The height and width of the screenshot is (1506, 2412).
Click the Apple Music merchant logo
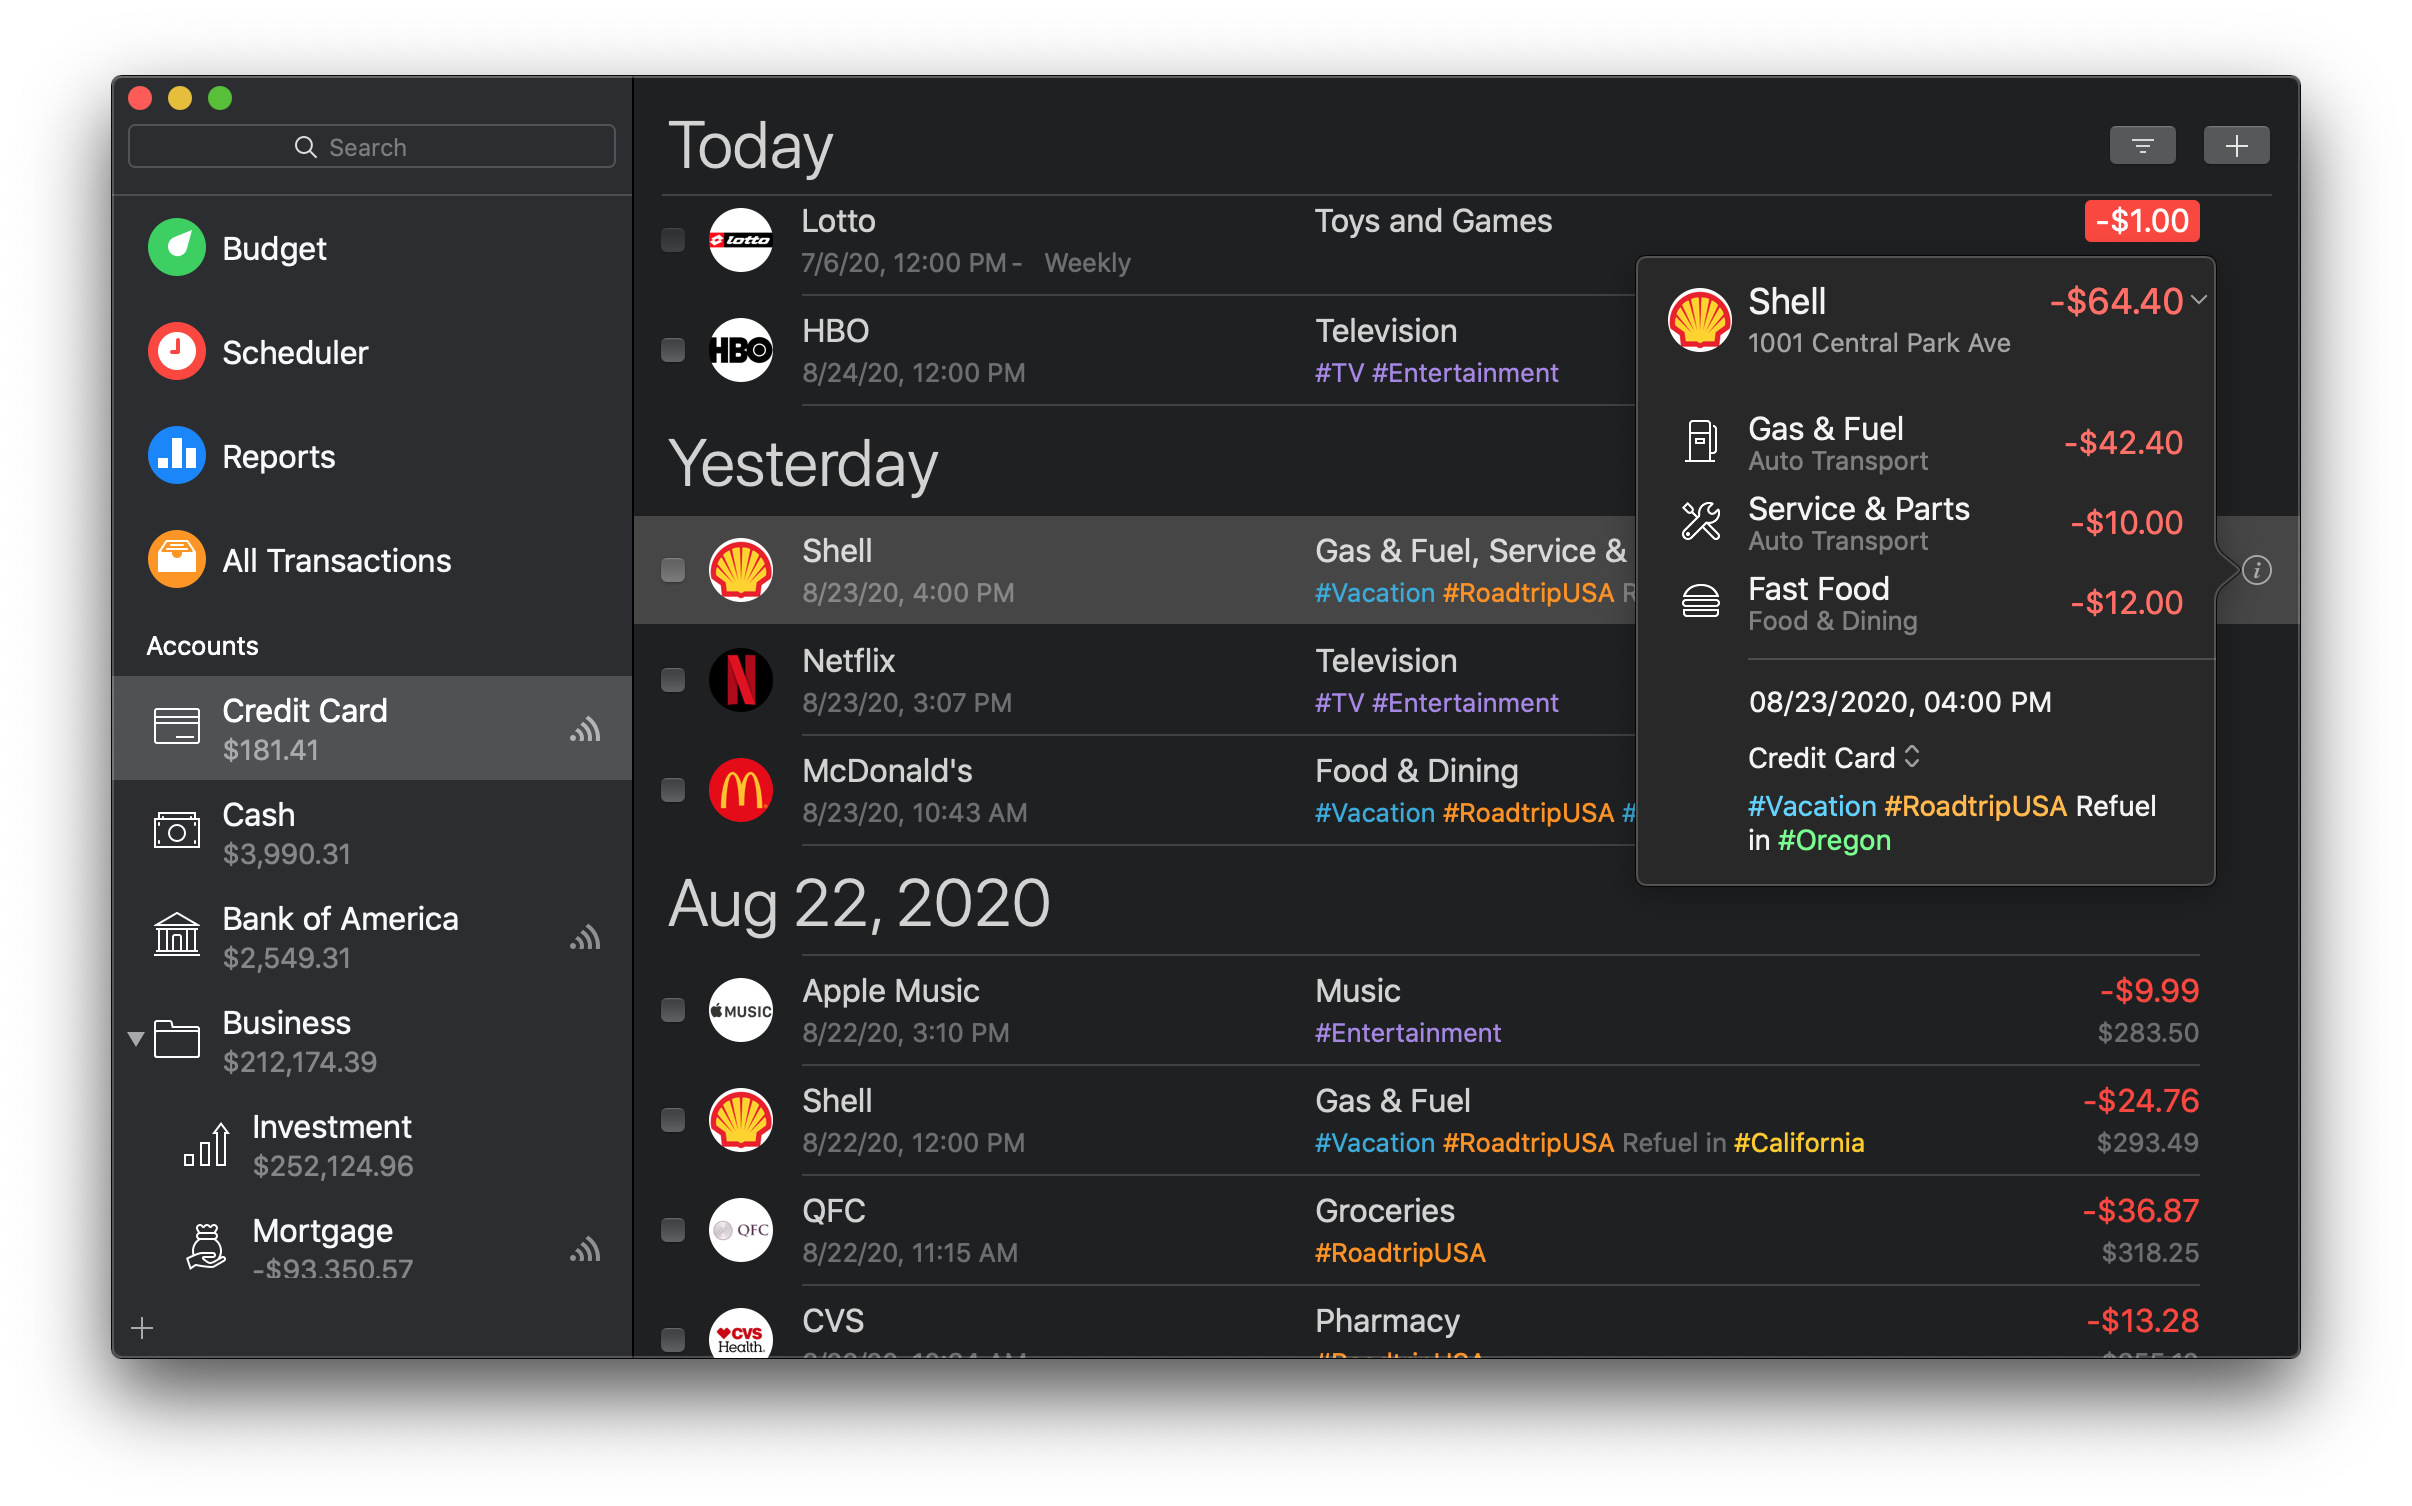pyautogui.click(x=741, y=1010)
